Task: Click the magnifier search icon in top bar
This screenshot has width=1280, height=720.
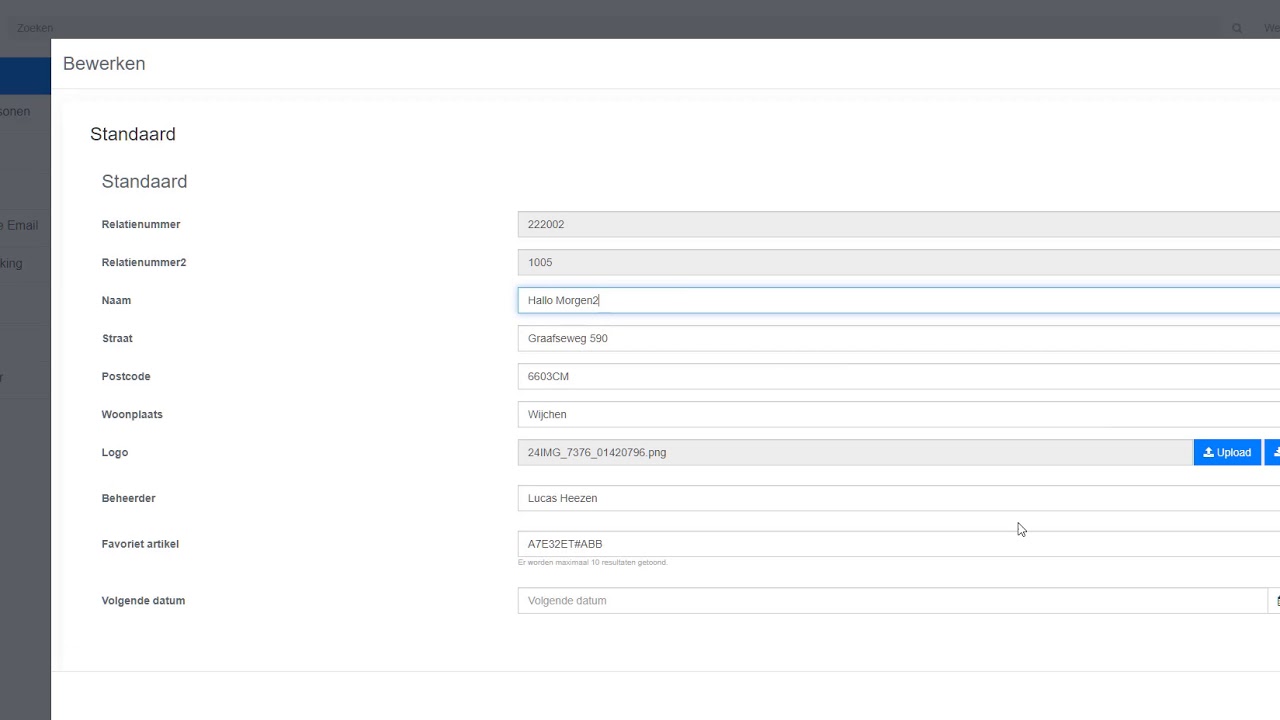Action: coord(1237,28)
